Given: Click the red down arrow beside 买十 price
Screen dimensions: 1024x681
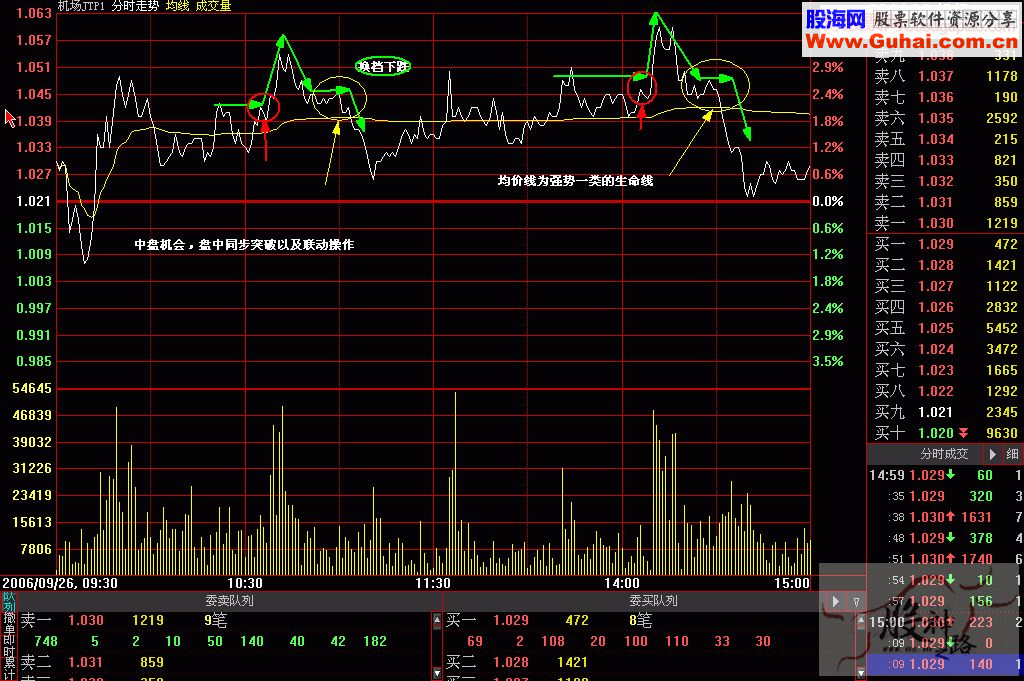Looking at the screenshot, I should (962, 433).
